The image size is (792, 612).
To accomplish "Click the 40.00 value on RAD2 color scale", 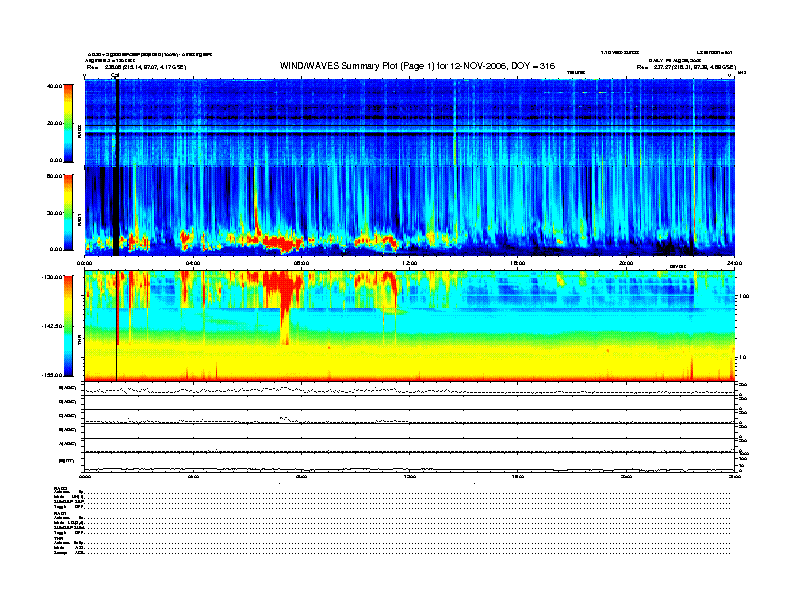I will [x=54, y=86].
